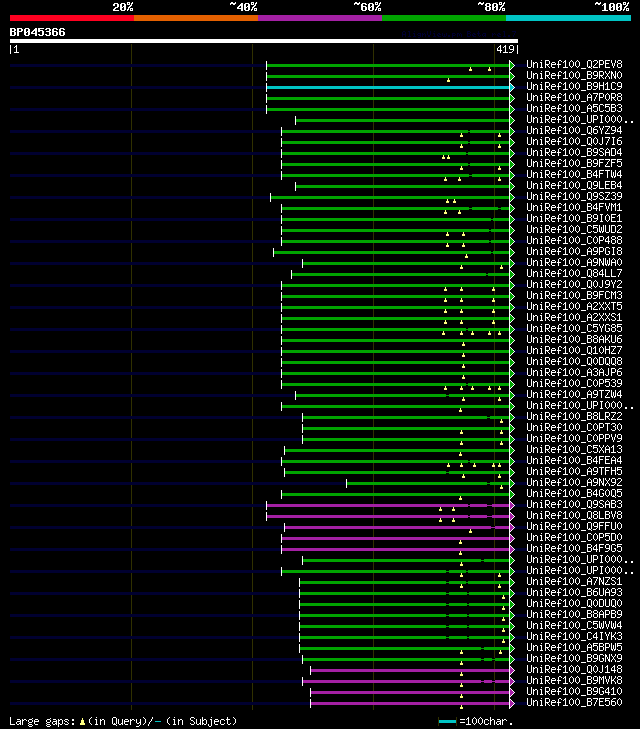
Task: Select hit UniRef100_B4G0Q5
Action: point(574,493)
